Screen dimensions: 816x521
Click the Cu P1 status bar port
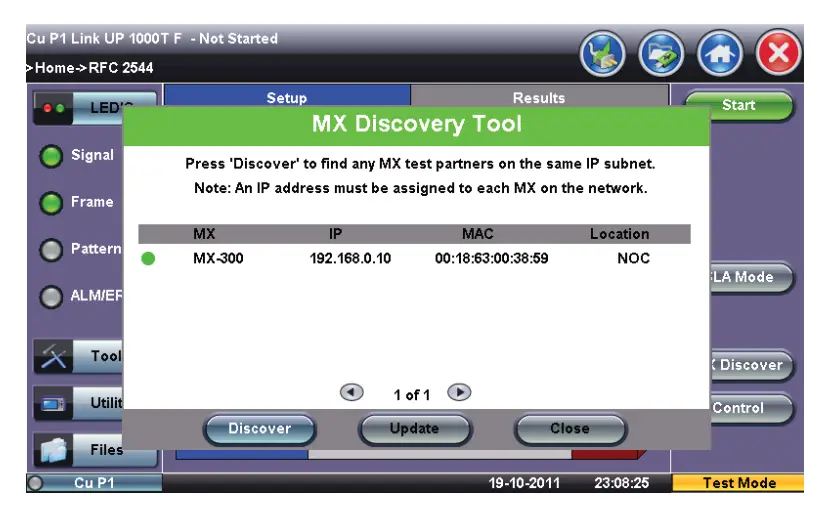94,483
